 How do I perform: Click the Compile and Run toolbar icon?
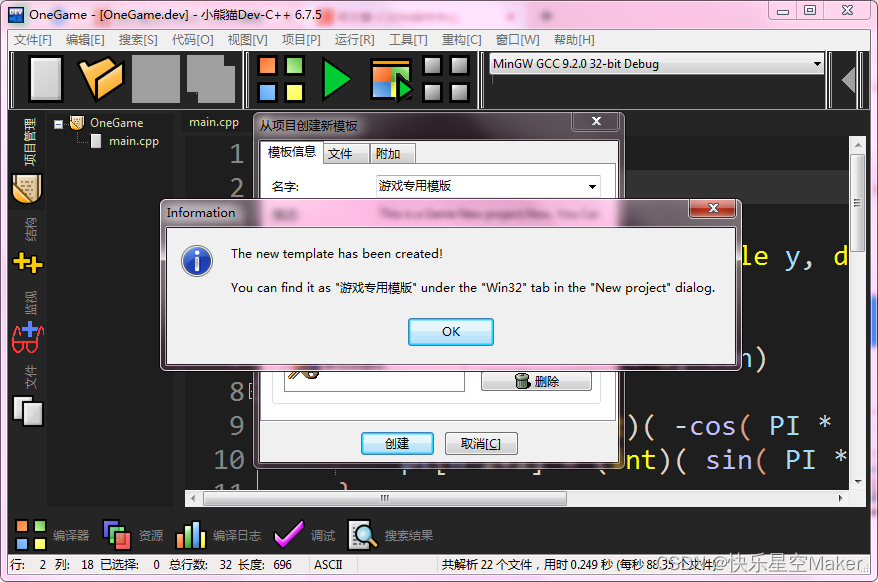click(391, 80)
